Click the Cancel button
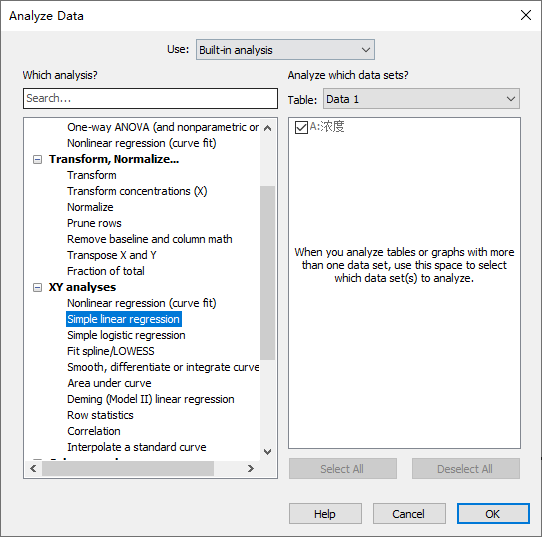Image resolution: width=542 pixels, height=537 pixels. pos(409,514)
